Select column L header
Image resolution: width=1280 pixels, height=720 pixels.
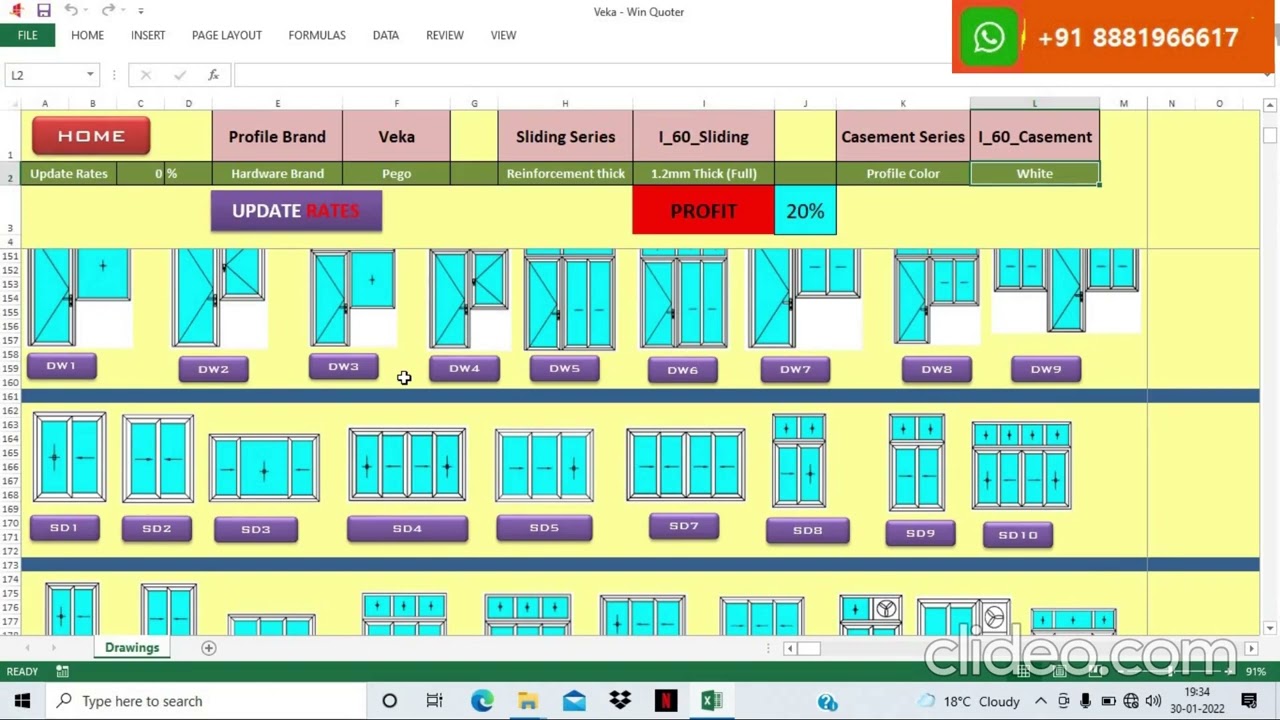pos(1035,104)
